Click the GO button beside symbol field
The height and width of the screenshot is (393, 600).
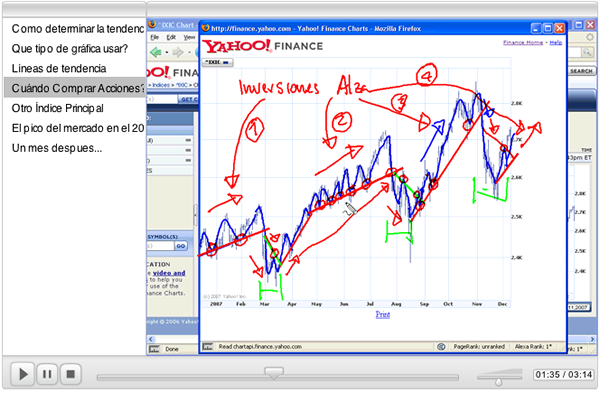tap(181, 246)
